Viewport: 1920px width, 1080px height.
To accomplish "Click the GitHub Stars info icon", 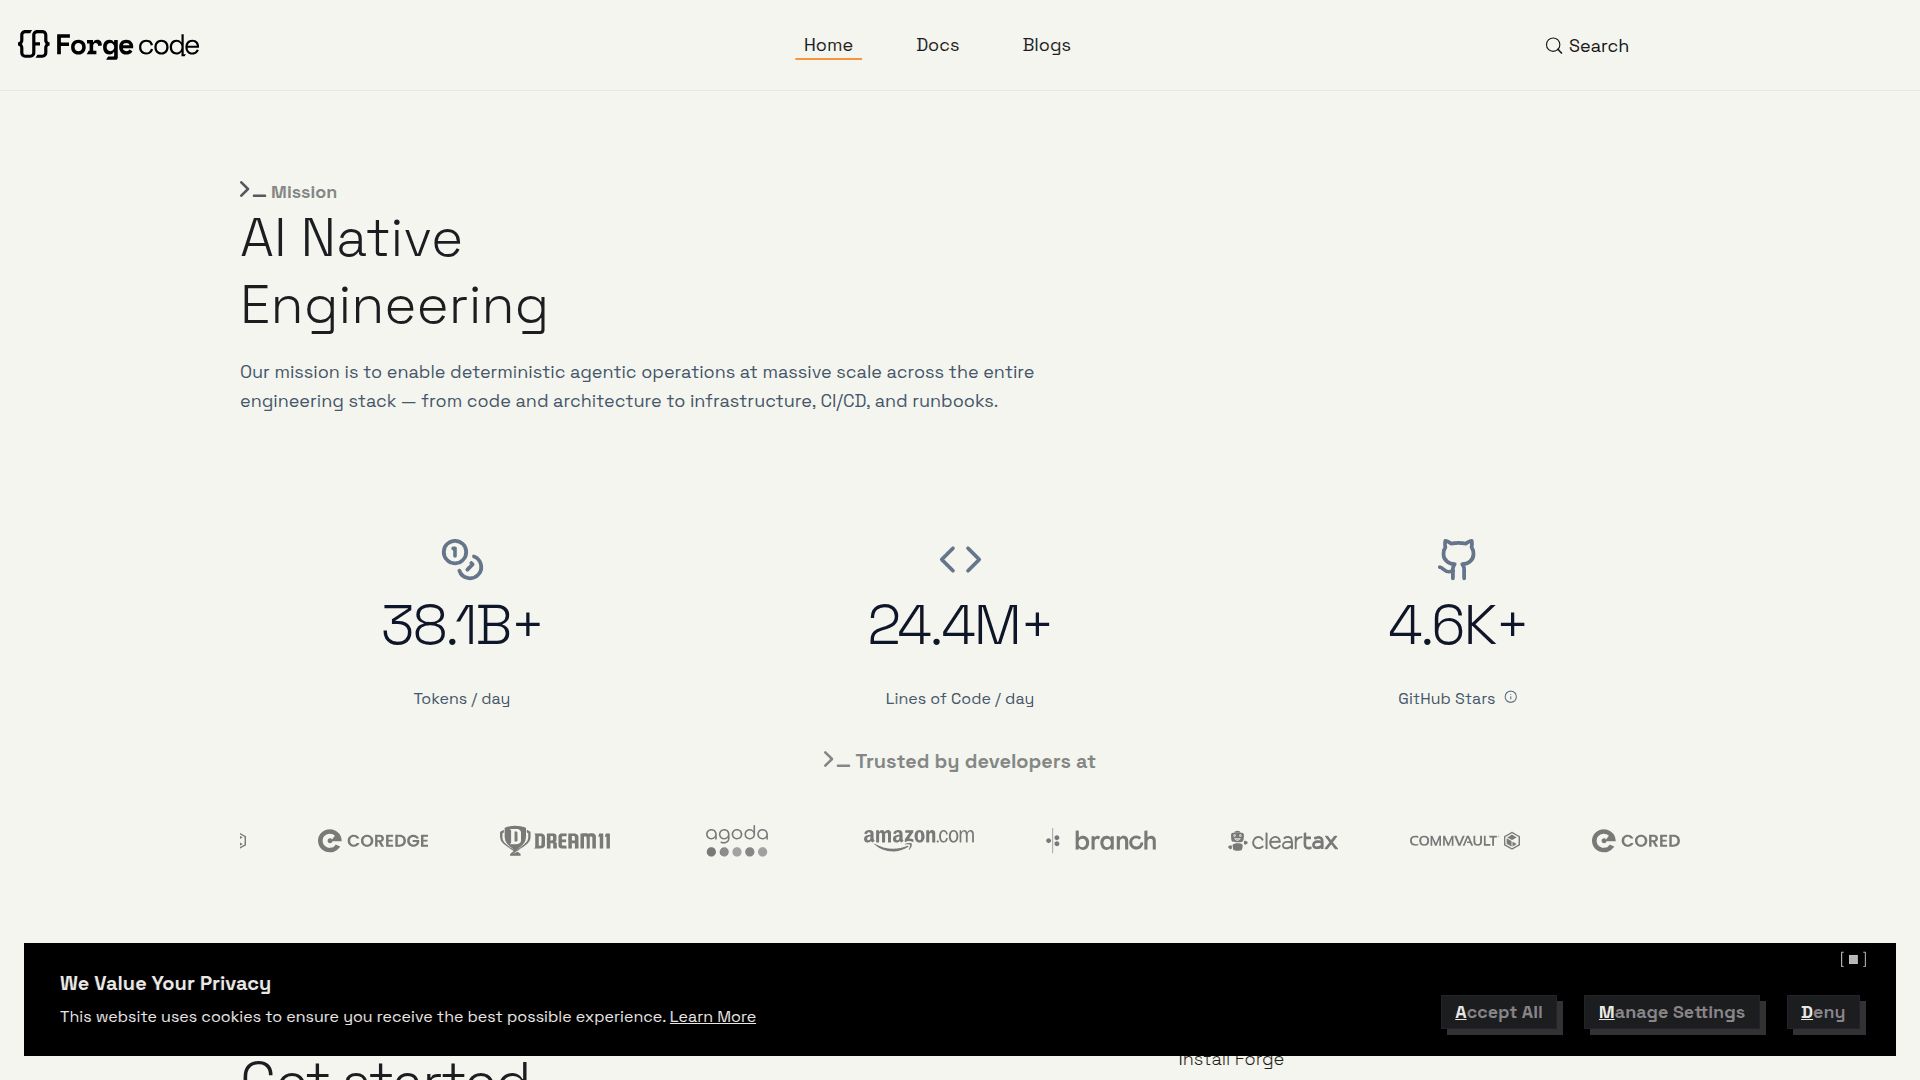I will tap(1511, 698).
